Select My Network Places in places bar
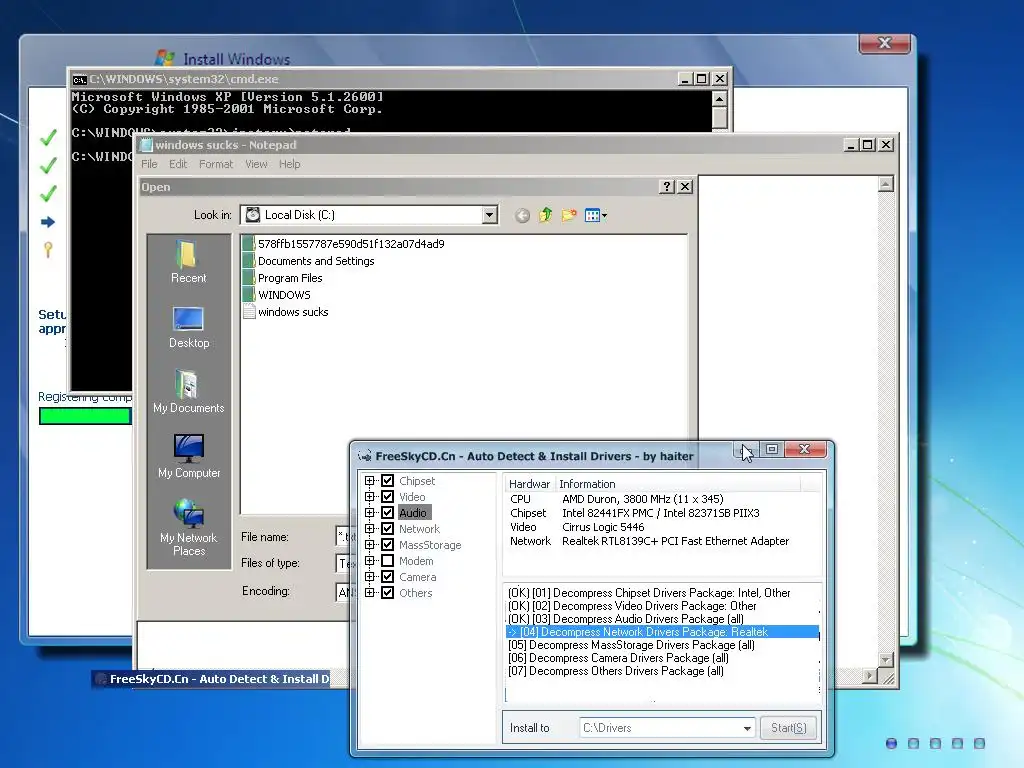 (x=189, y=528)
